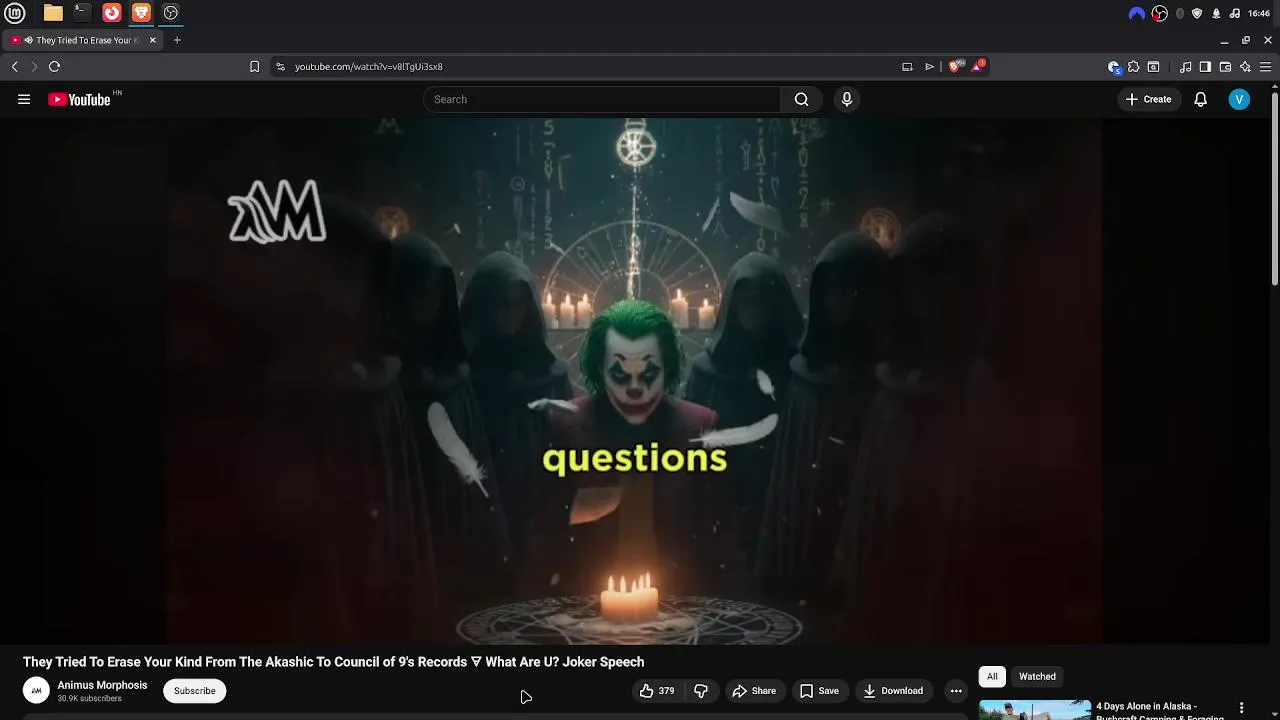
Task: Open menu for 4 Days Alone in Alaska video
Action: pyautogui.click(x=1241, y=708)
